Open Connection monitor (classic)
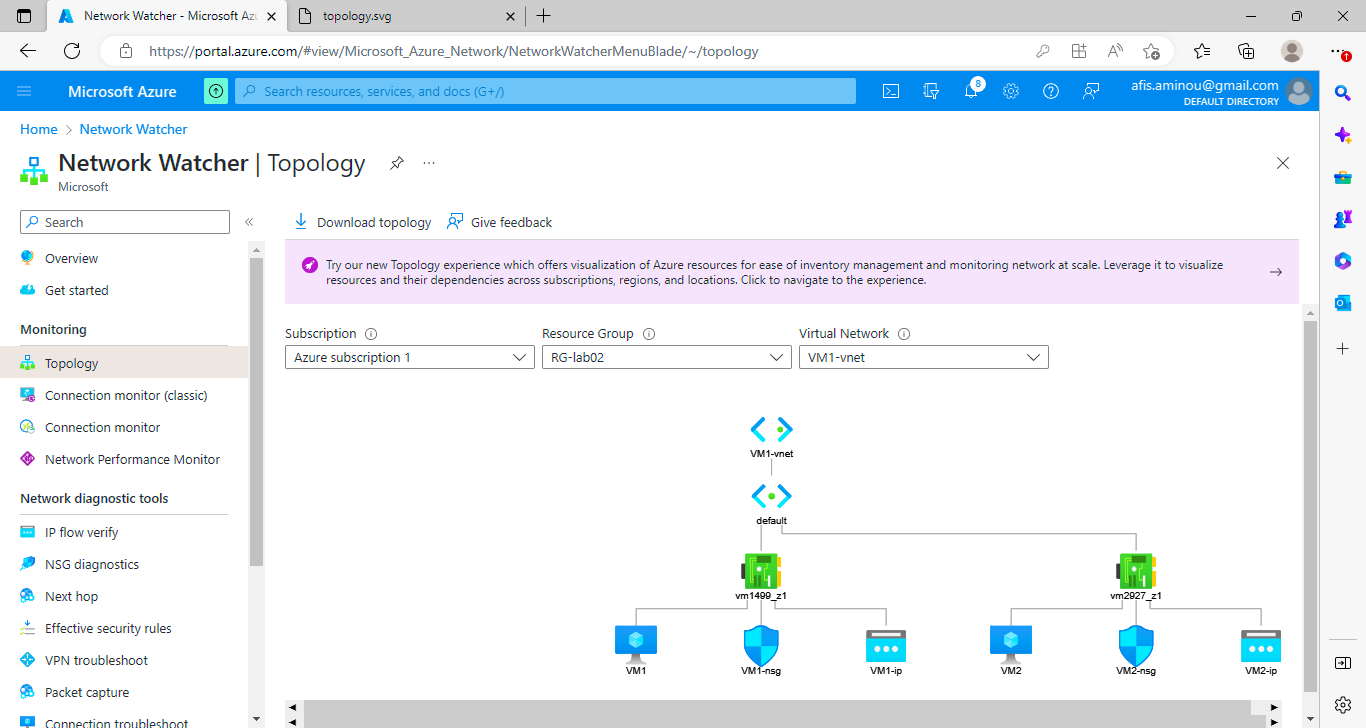 (126, 395)
